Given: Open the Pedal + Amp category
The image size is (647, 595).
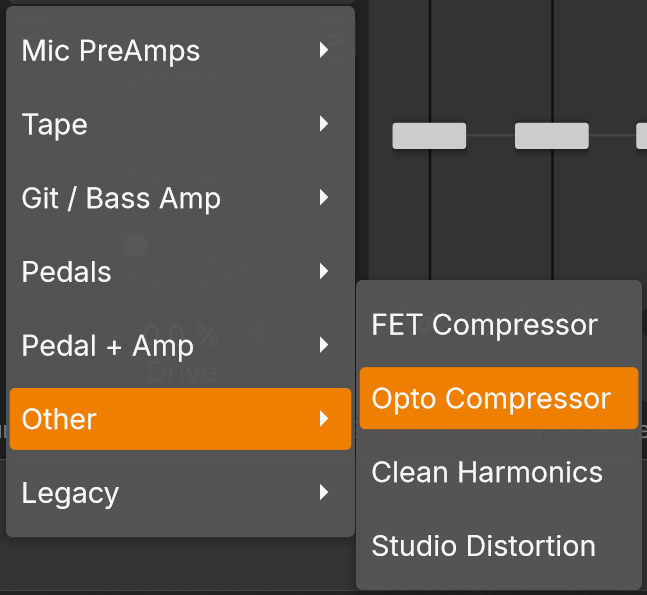Looking at the screenshot, I should point(108,346).
